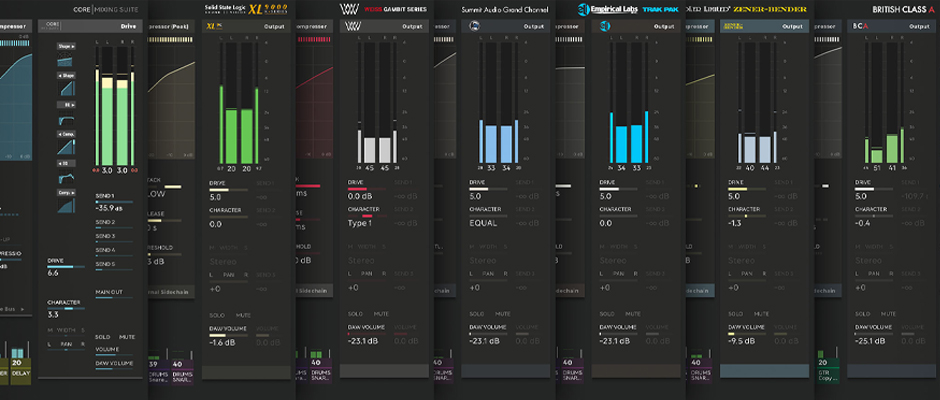Viewport: 940px width, 400px height.
Task: Mute the Empirical Labs output channel
Action: point(633,314)
